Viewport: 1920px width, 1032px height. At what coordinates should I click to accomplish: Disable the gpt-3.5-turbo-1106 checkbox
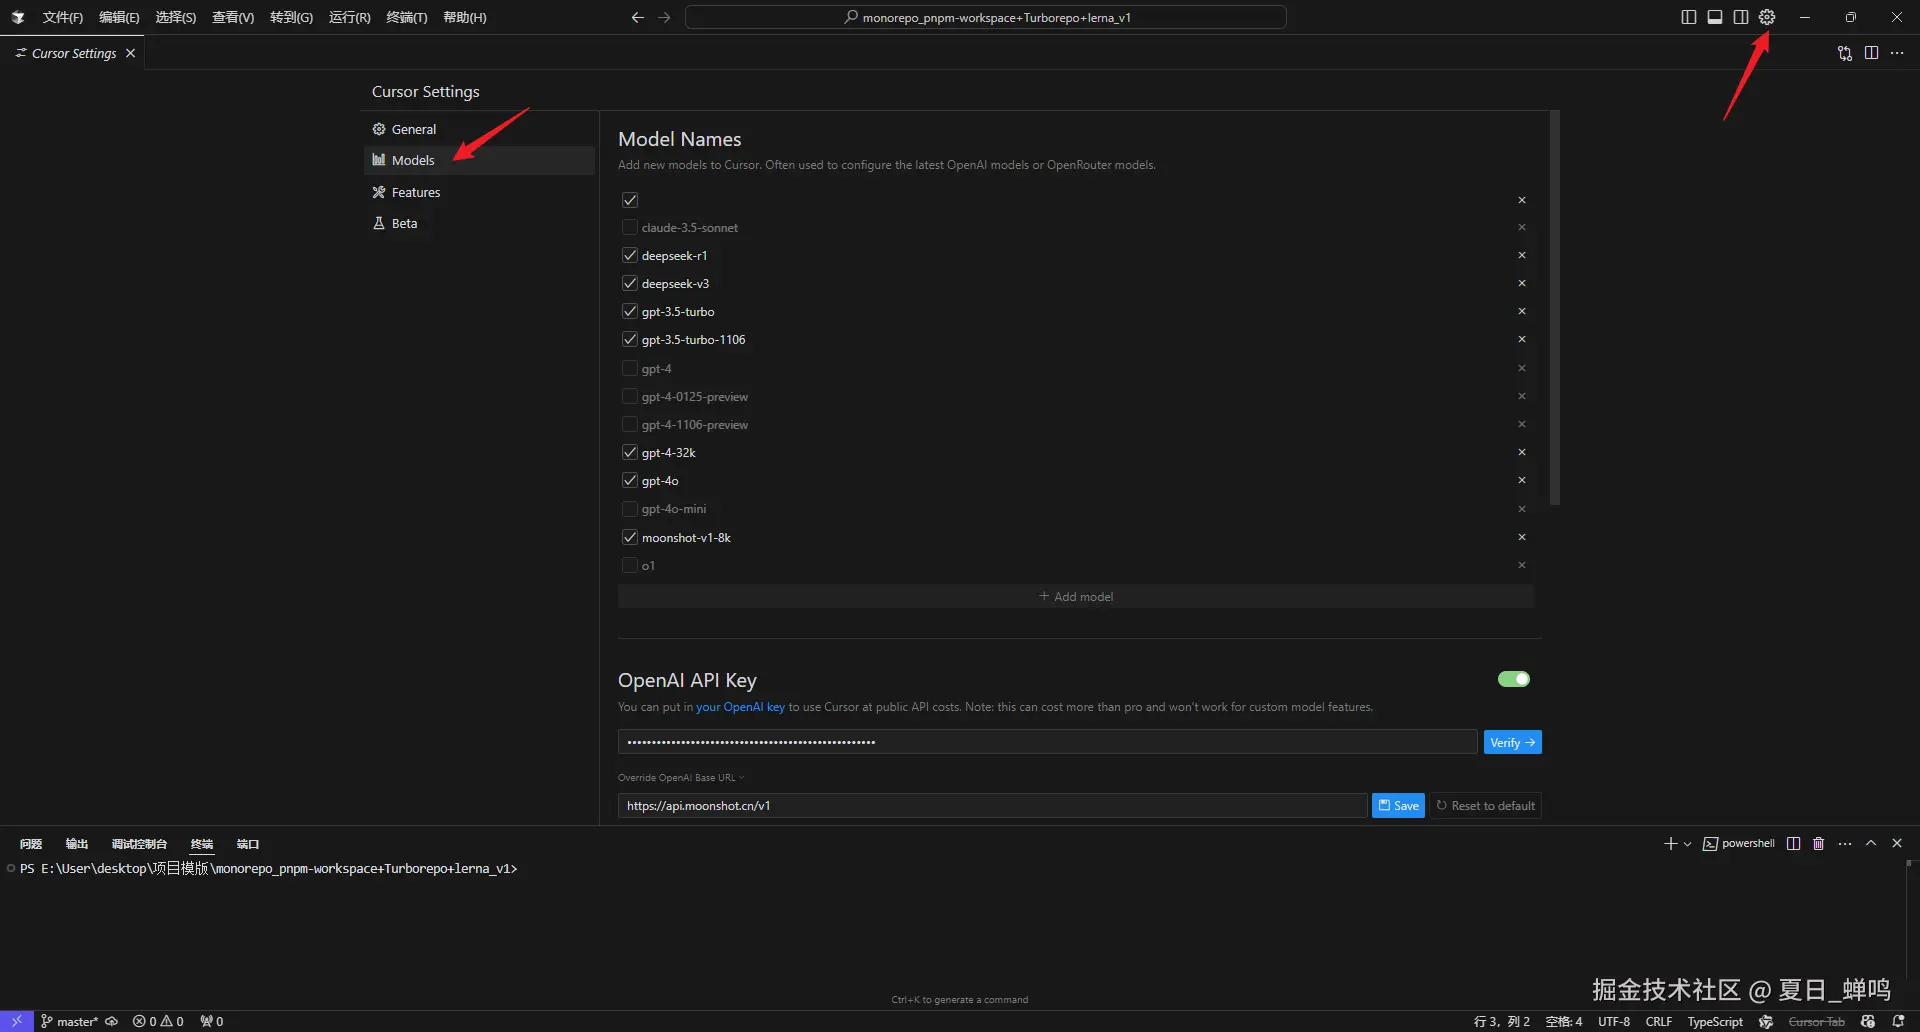point(630,340)
